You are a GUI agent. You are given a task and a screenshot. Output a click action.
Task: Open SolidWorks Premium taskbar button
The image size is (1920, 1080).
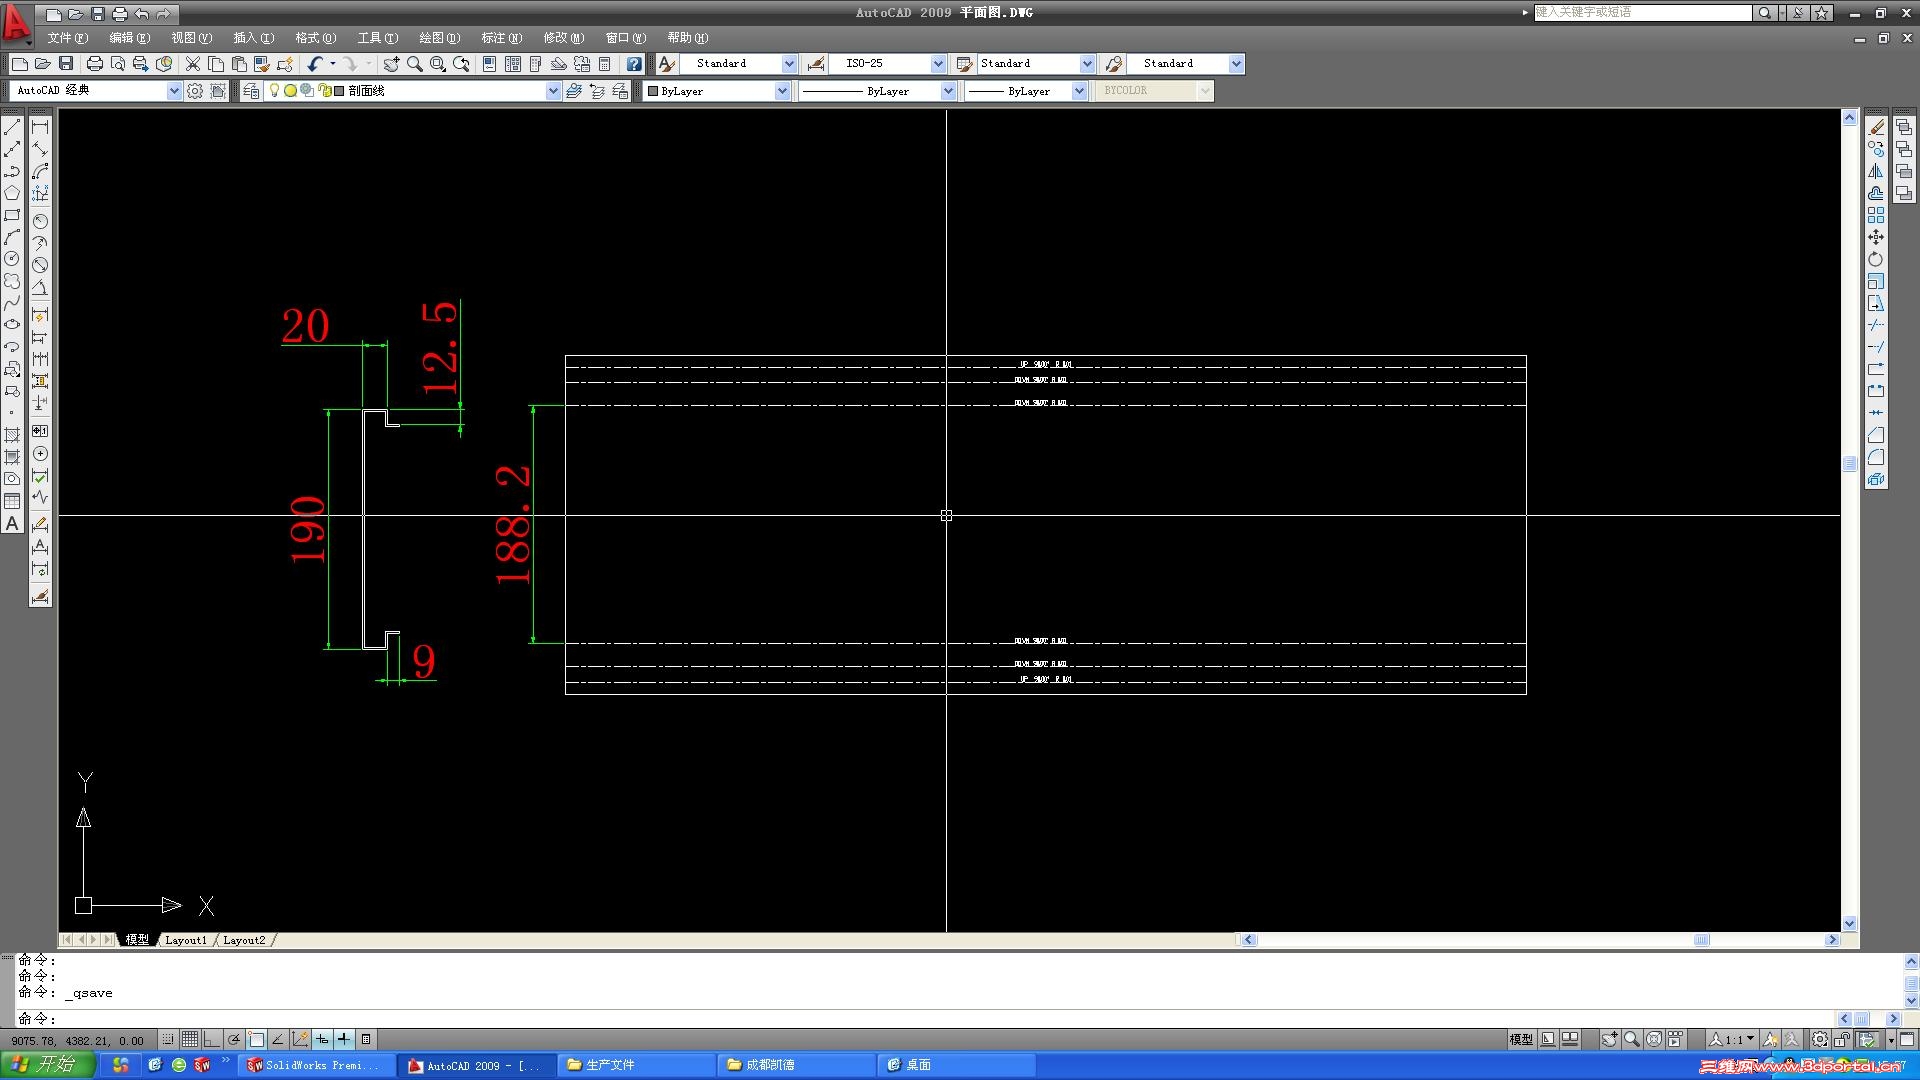(x=314, y=1065)
